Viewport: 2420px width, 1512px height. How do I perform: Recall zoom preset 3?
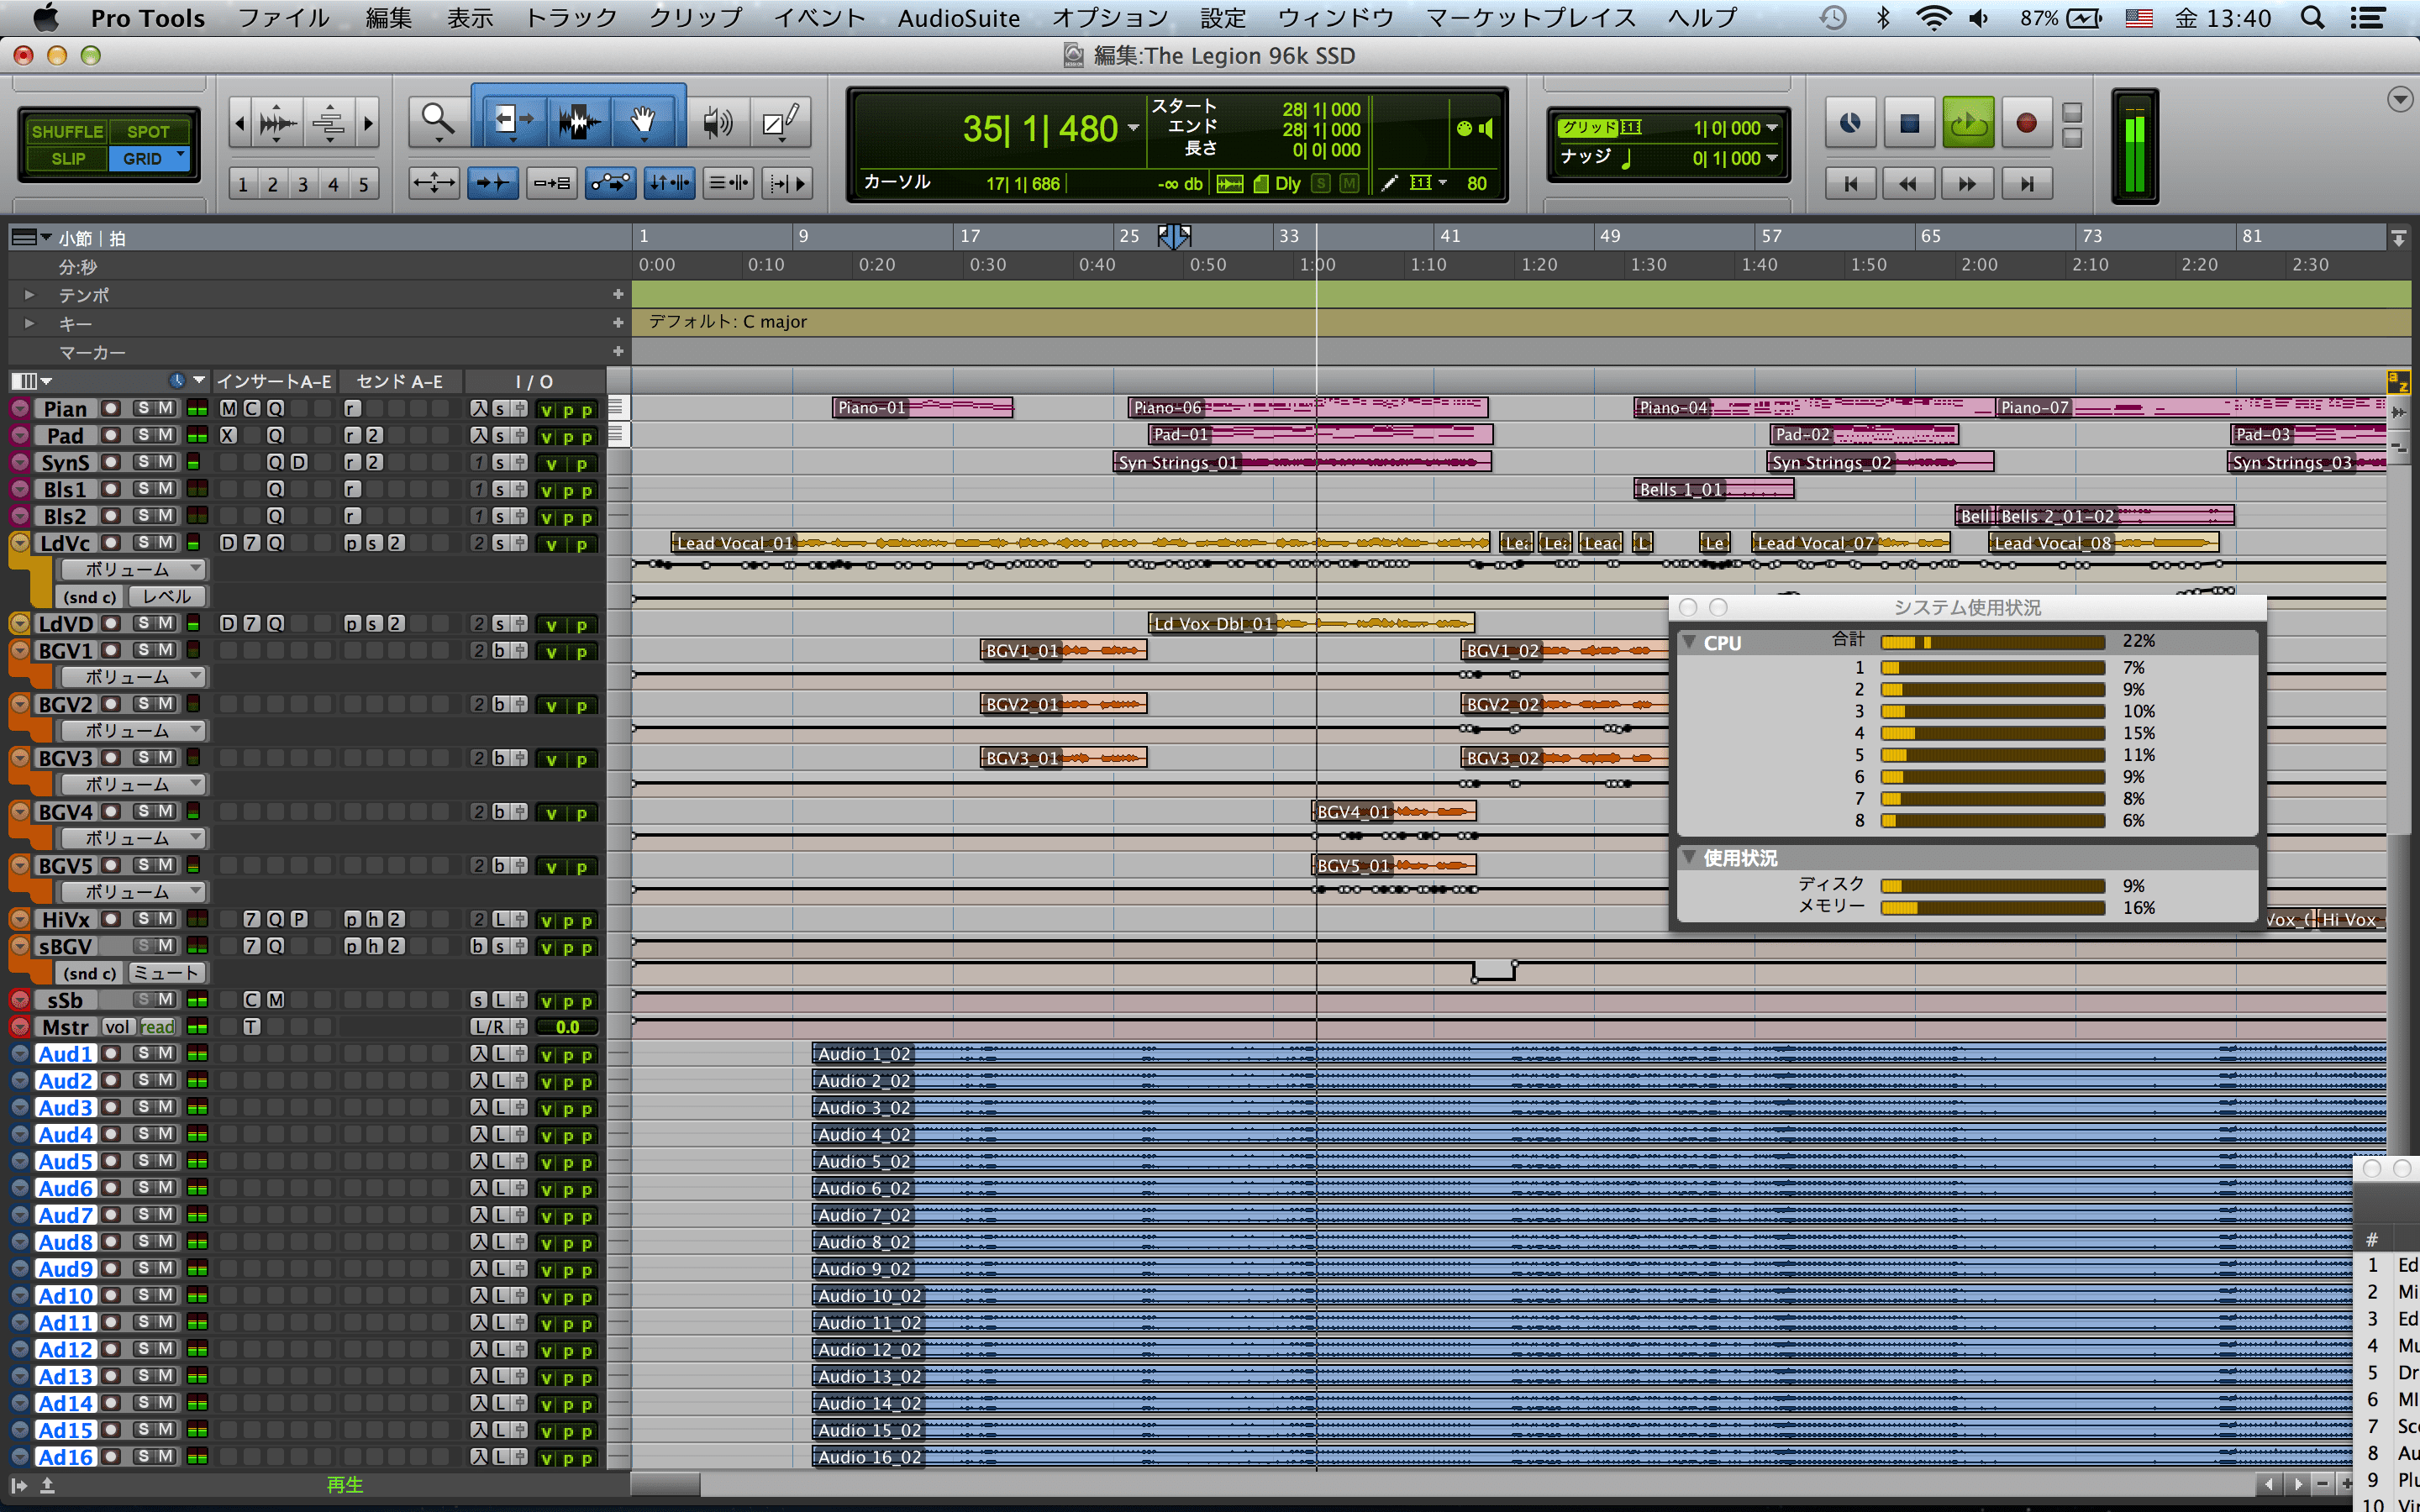click(x=303, y=184)
